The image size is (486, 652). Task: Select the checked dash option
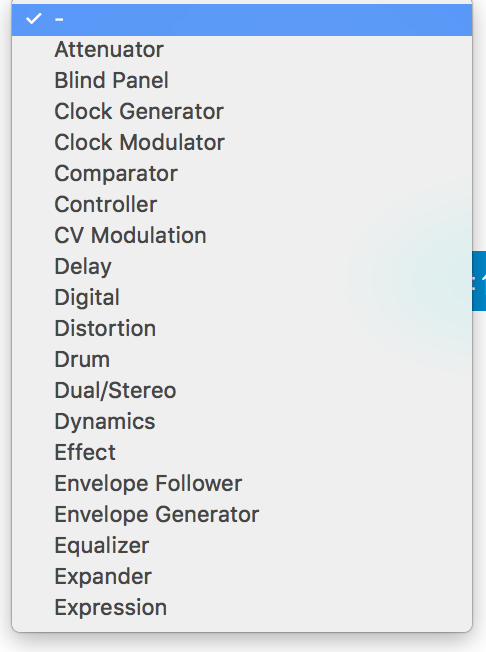(x=242, y=19)
